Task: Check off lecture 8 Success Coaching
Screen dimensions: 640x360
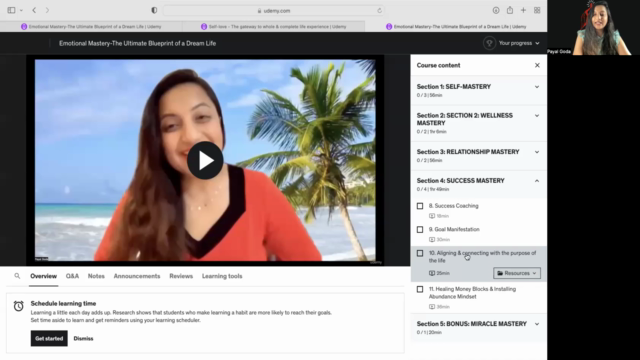Action: pos(420,206)
